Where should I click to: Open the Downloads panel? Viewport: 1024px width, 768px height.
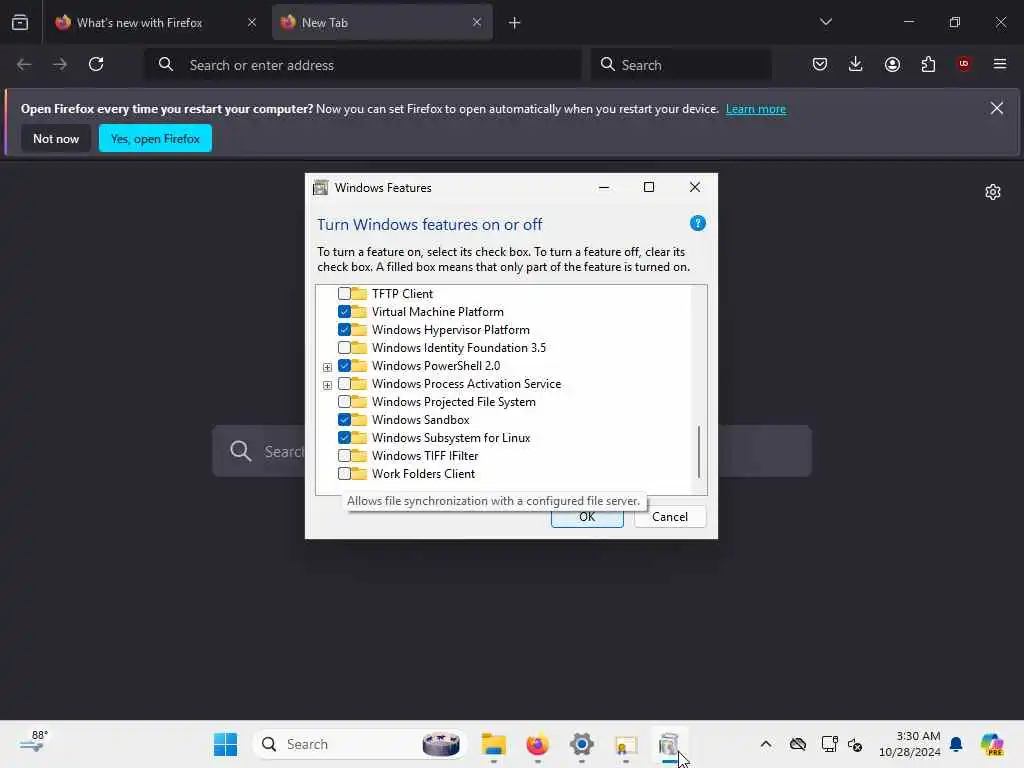pyautogui.click(x=856, y=64)
